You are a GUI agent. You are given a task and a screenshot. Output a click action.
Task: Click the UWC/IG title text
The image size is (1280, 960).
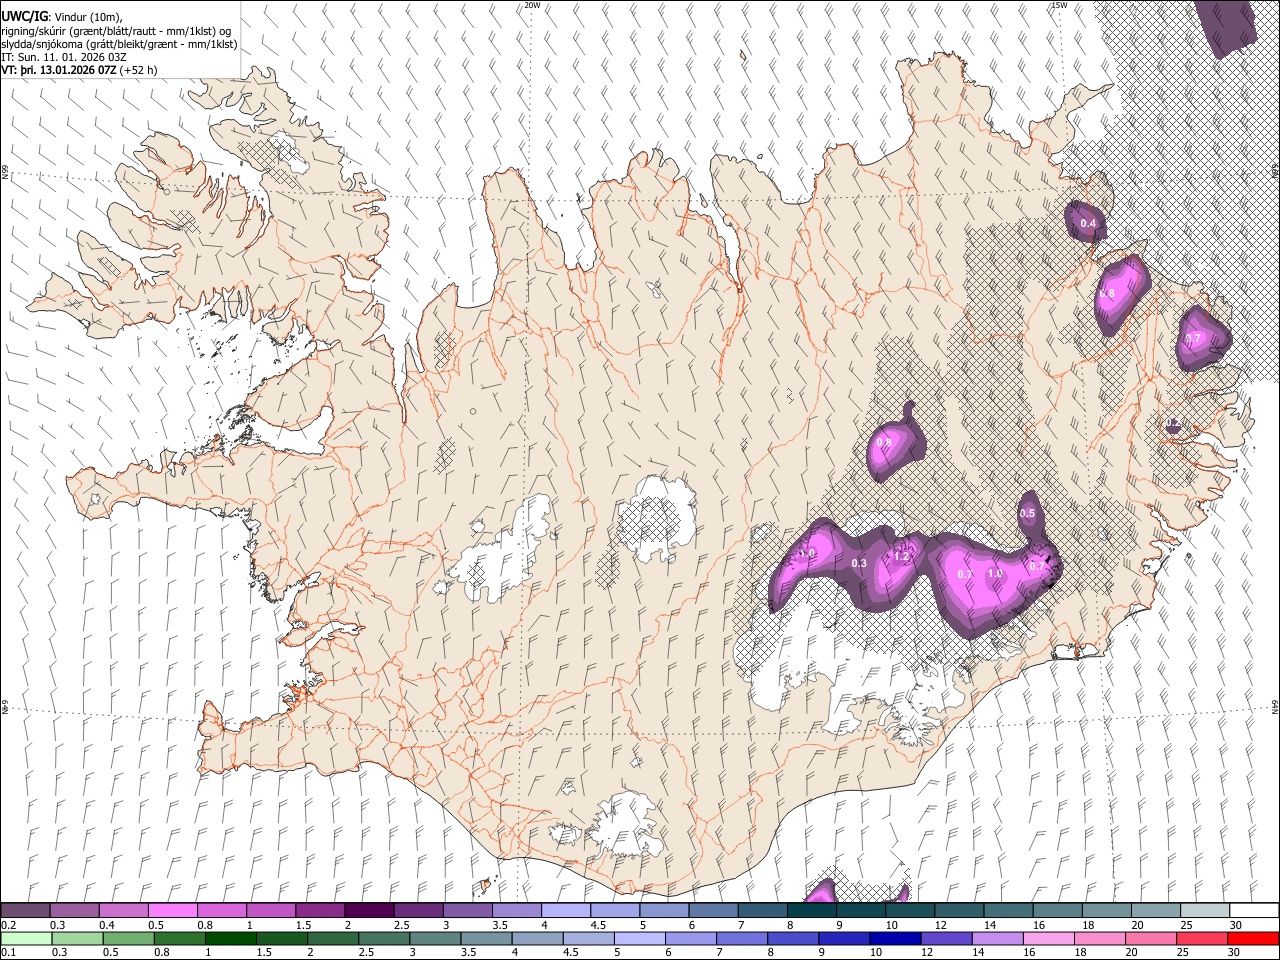pos(24,16)
